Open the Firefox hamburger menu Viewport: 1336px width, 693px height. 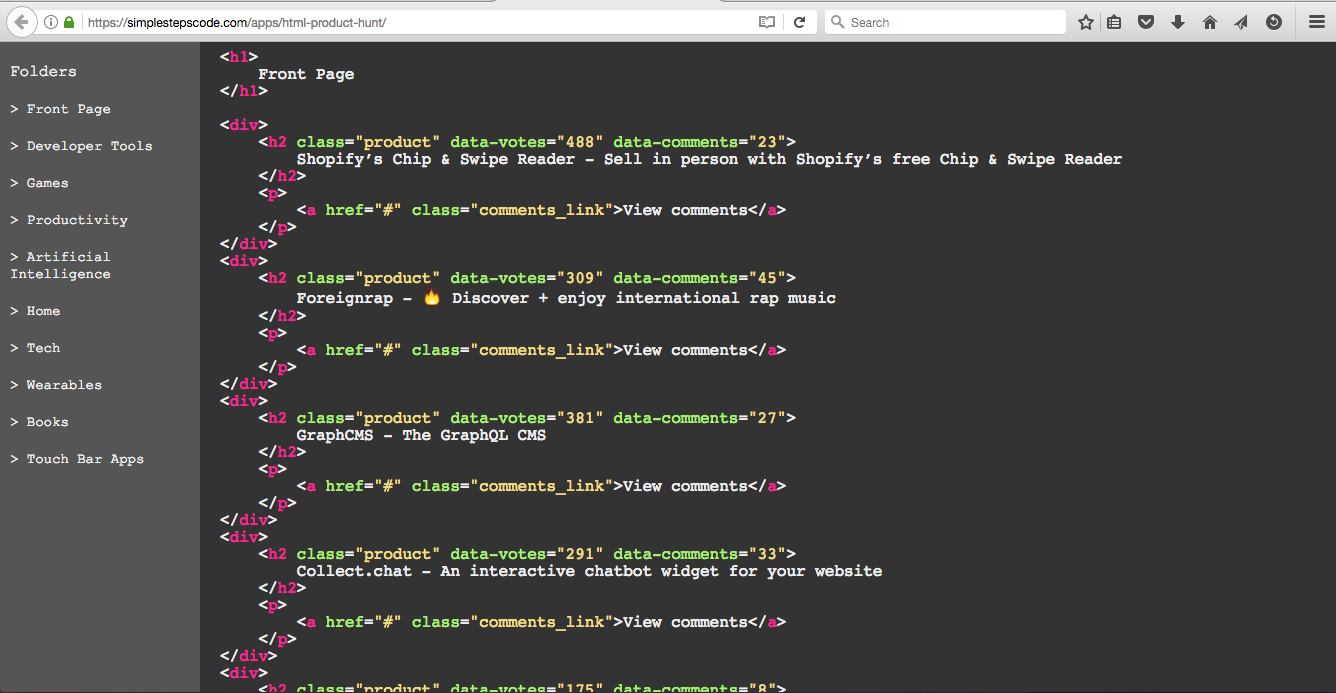click(1317, 21)
